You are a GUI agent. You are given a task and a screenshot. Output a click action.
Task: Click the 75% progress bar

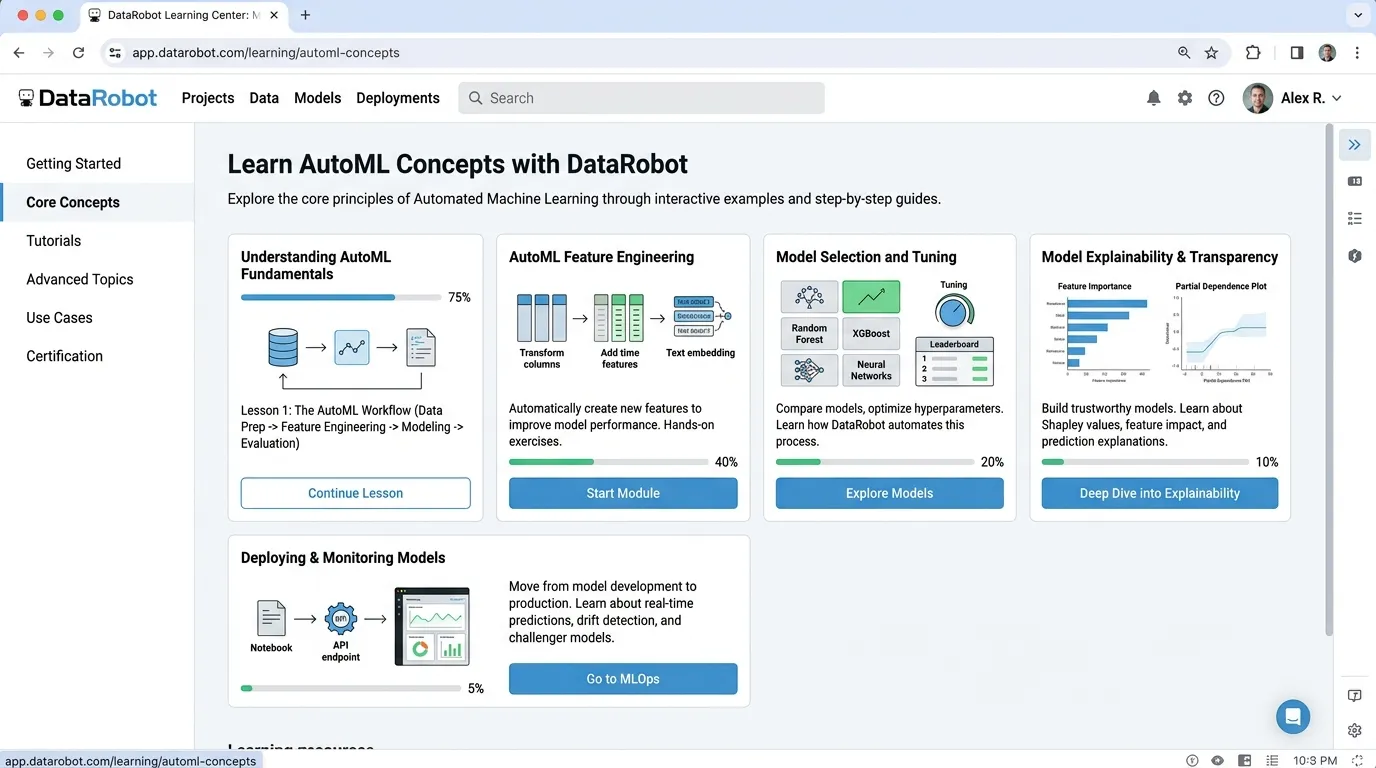point(341,297)
